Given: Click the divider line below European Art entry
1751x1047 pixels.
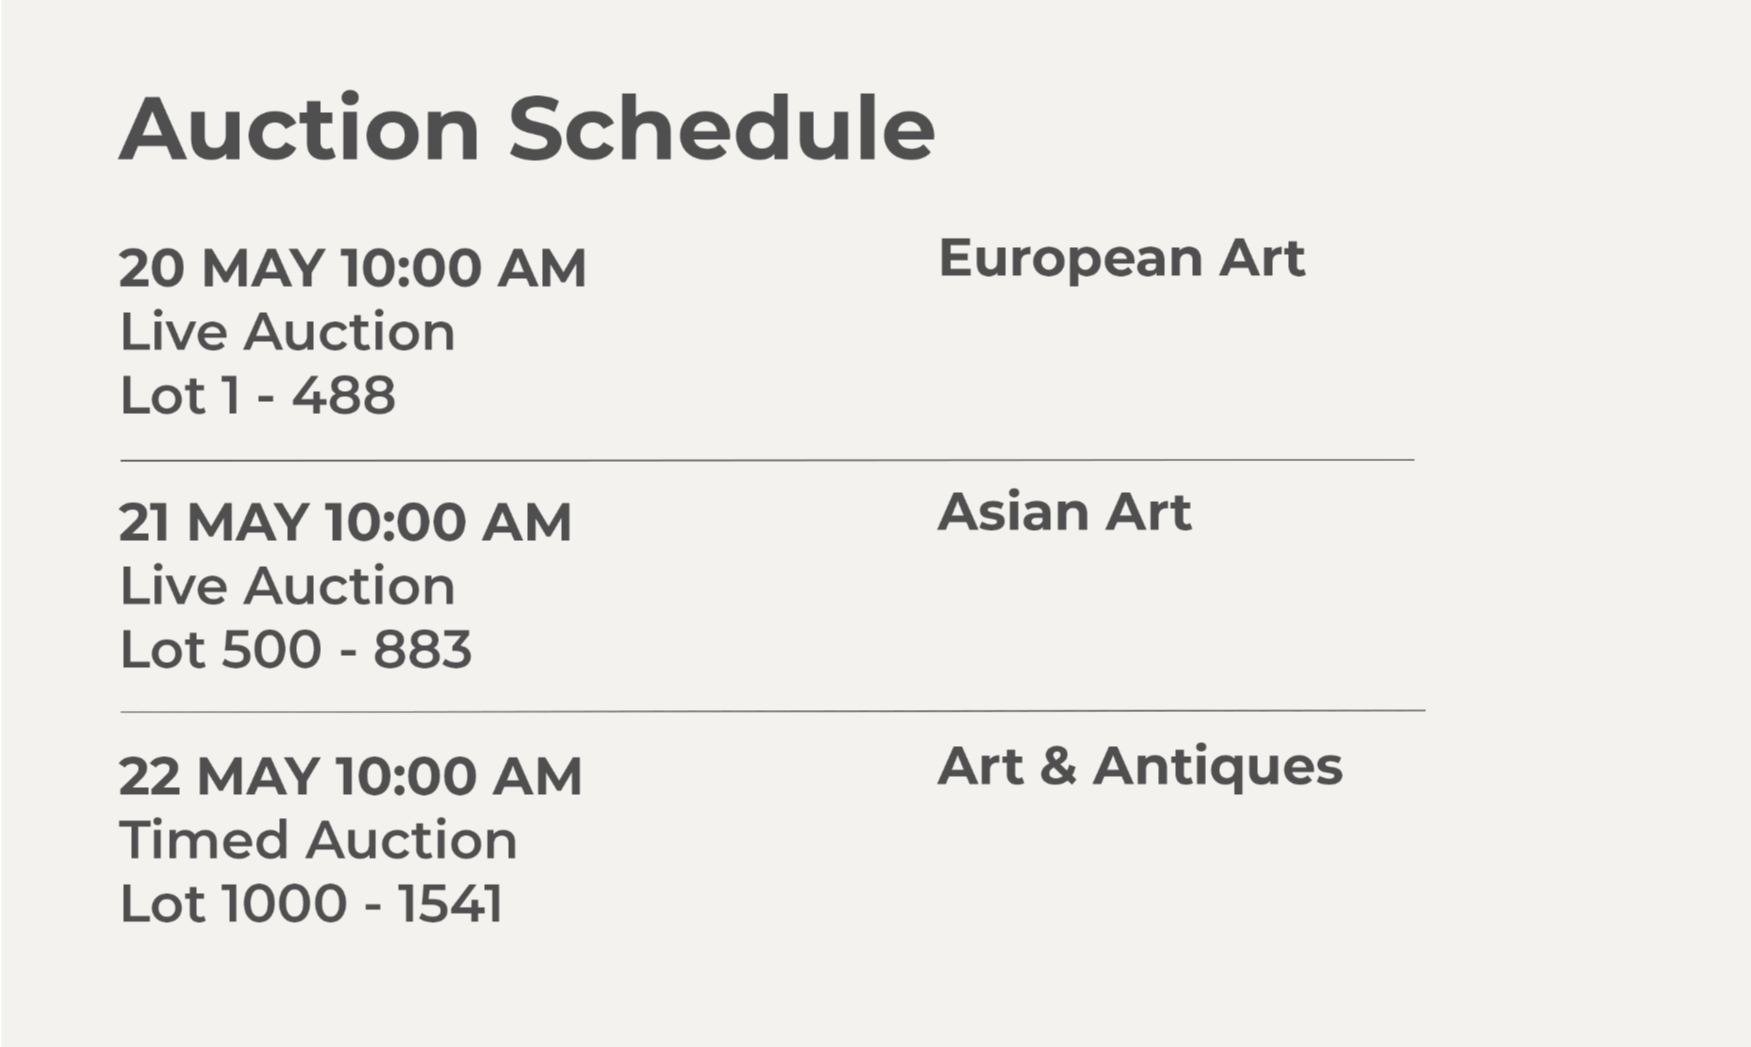Looking at the screenshot, I should pyautogui.click(x=767, y=460).
